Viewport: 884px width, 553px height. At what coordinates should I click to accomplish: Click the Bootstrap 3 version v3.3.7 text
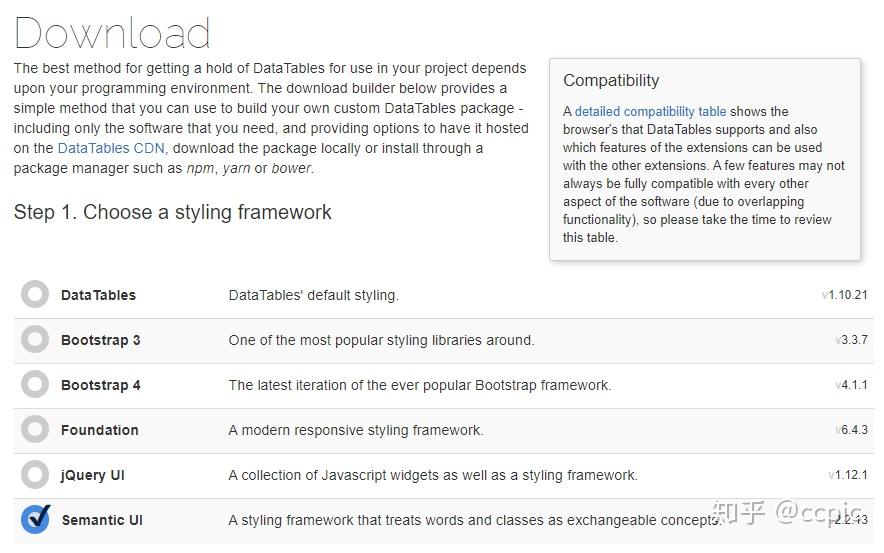pyautogui.click(x=851, y=340)
